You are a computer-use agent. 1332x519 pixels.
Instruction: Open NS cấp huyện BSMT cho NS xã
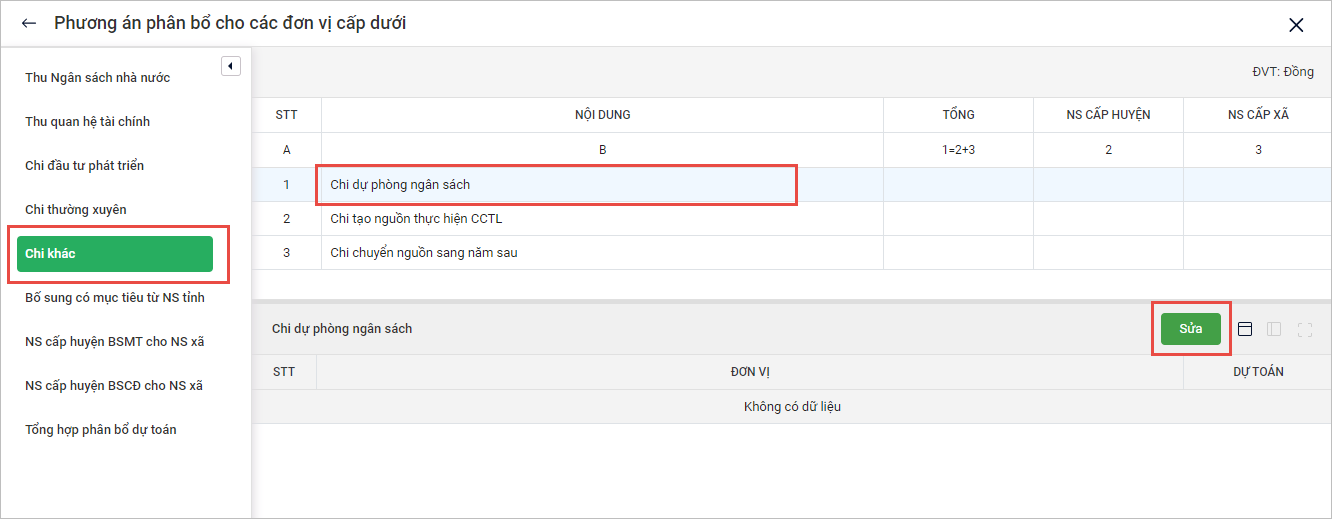115,342
